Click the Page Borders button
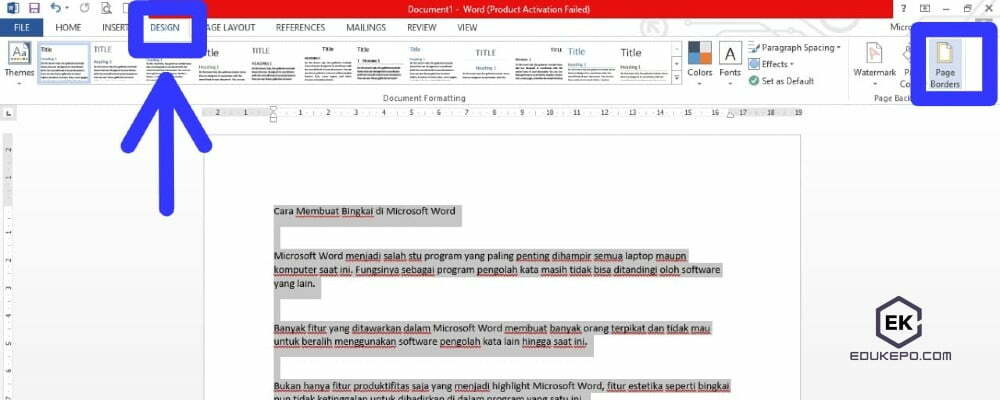 click(945, 66)
